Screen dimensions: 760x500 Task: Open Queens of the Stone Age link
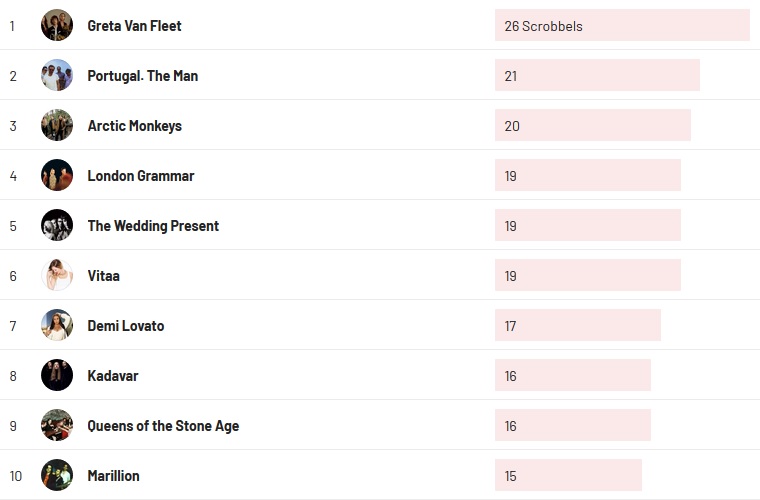tap(163, 426)
